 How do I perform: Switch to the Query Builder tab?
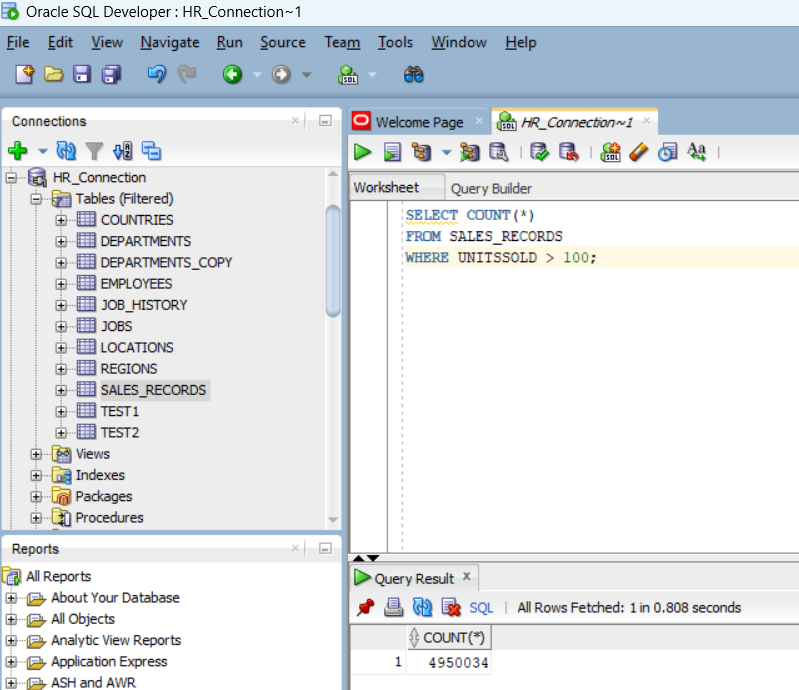click(491, 189)
